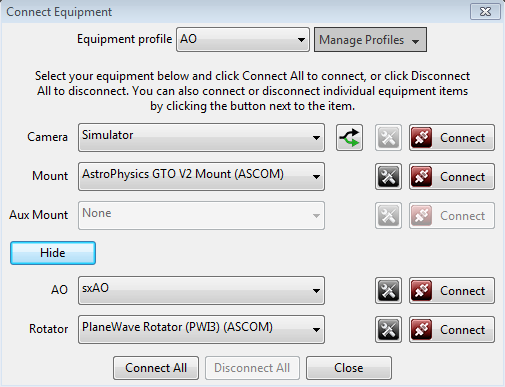Connect the AstroPhysics GTO V2 mount
This screenshot has width=505, height=387.
tap(452, 177)
